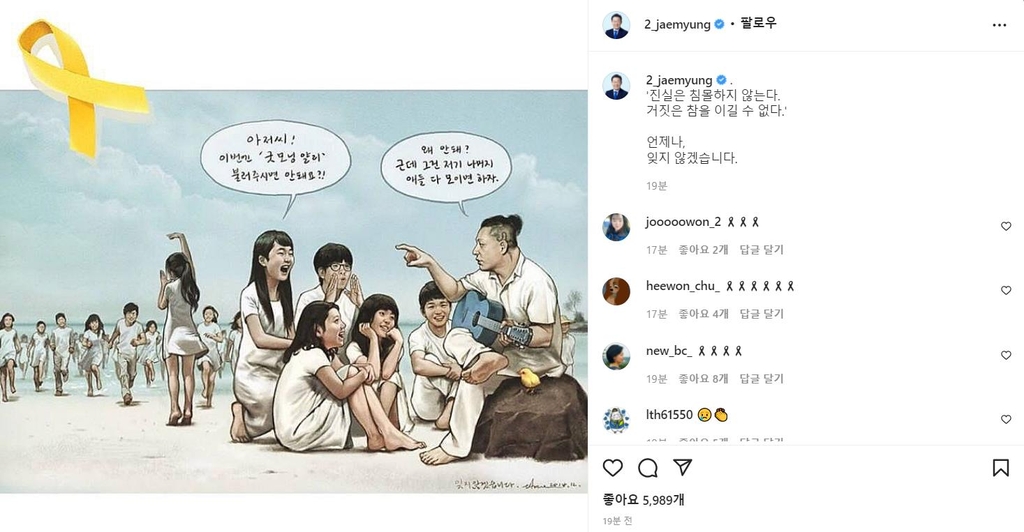Like the post with the heart icon
The image size is (1024, 532).
click(613, 467)
